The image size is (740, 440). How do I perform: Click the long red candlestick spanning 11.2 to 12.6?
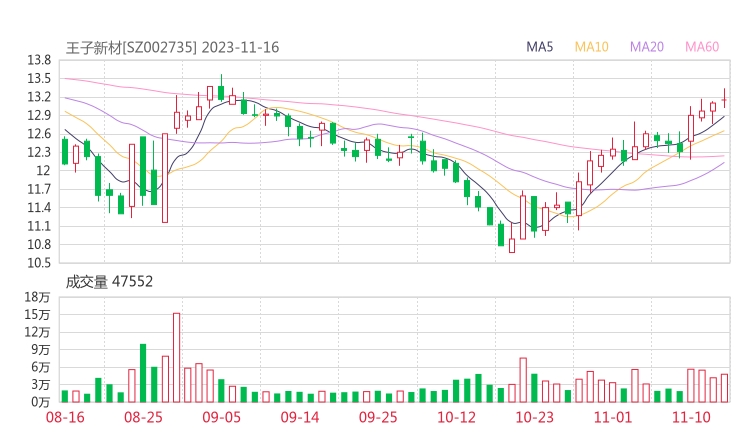click(165, 178)
